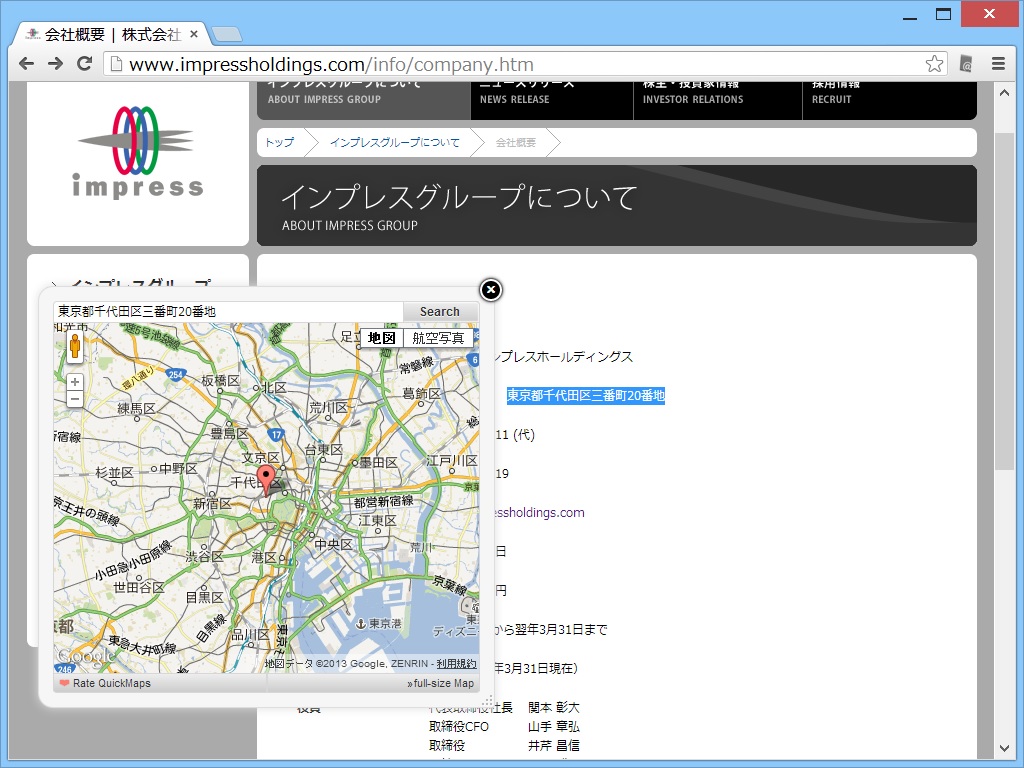
Task: Expand the インプレスグループ sidebar section
Action: [140, 283]
